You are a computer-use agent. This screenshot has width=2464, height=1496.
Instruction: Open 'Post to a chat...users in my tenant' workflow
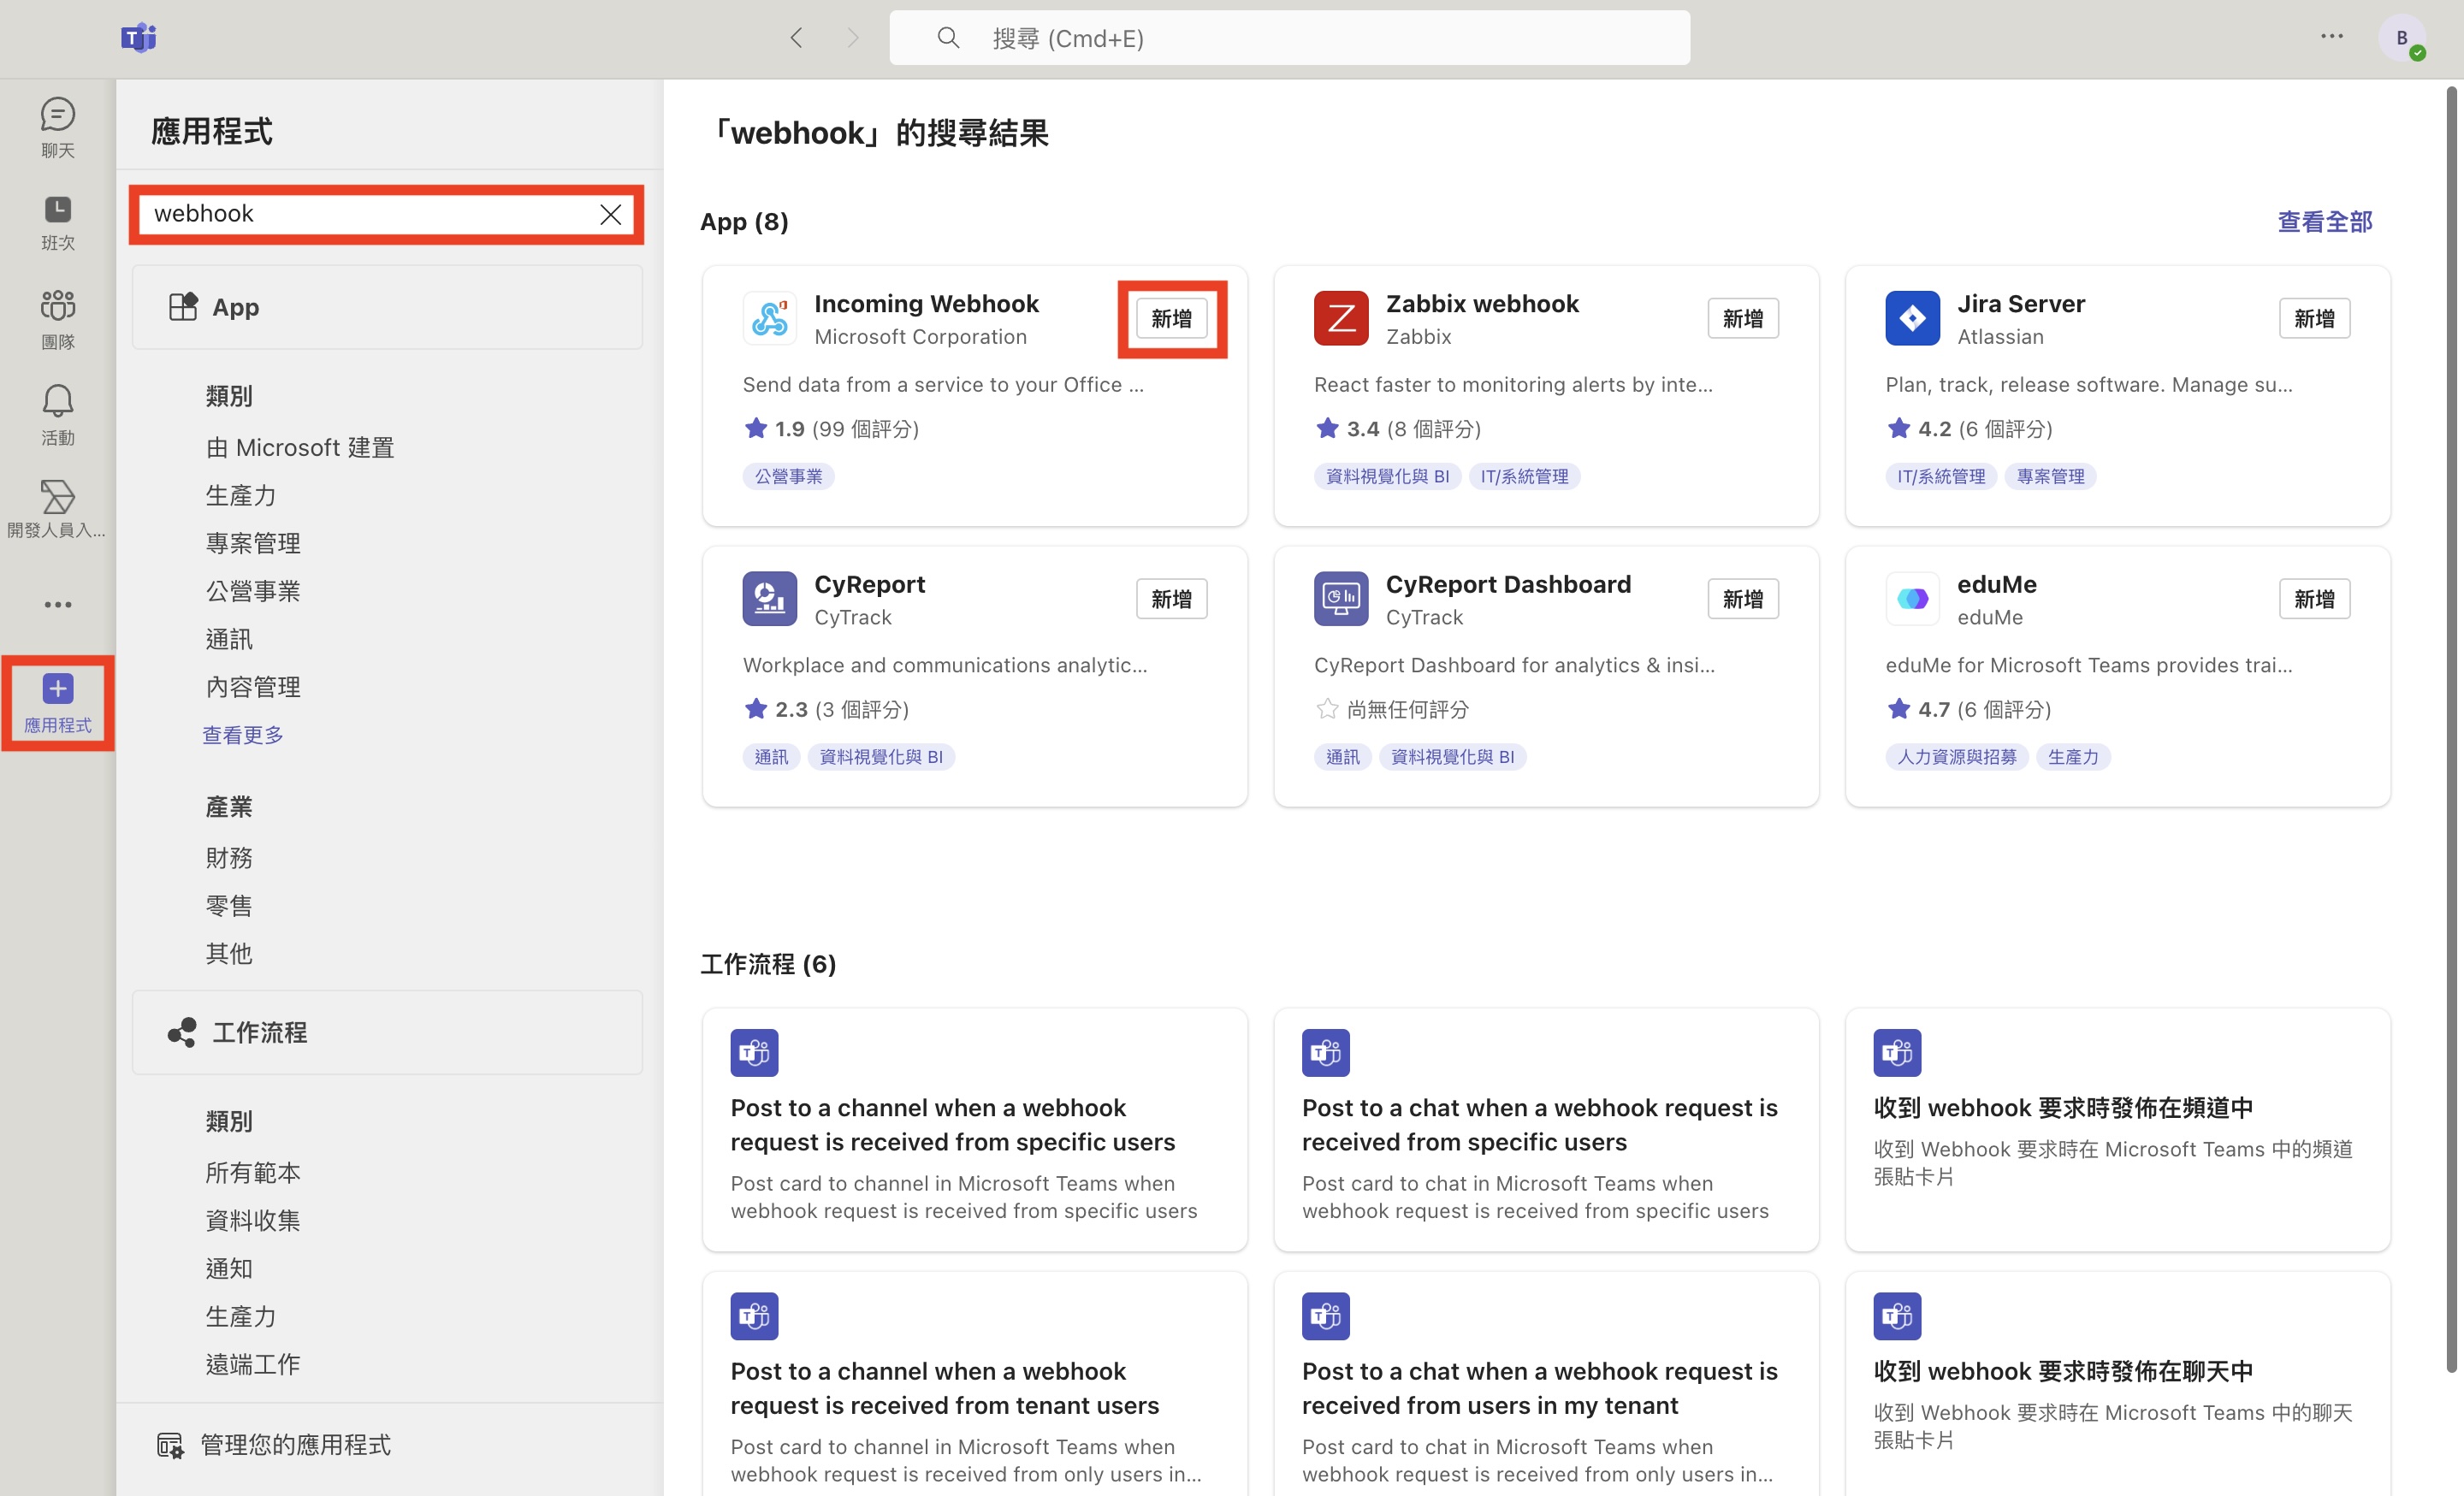pos(1546,1384)
